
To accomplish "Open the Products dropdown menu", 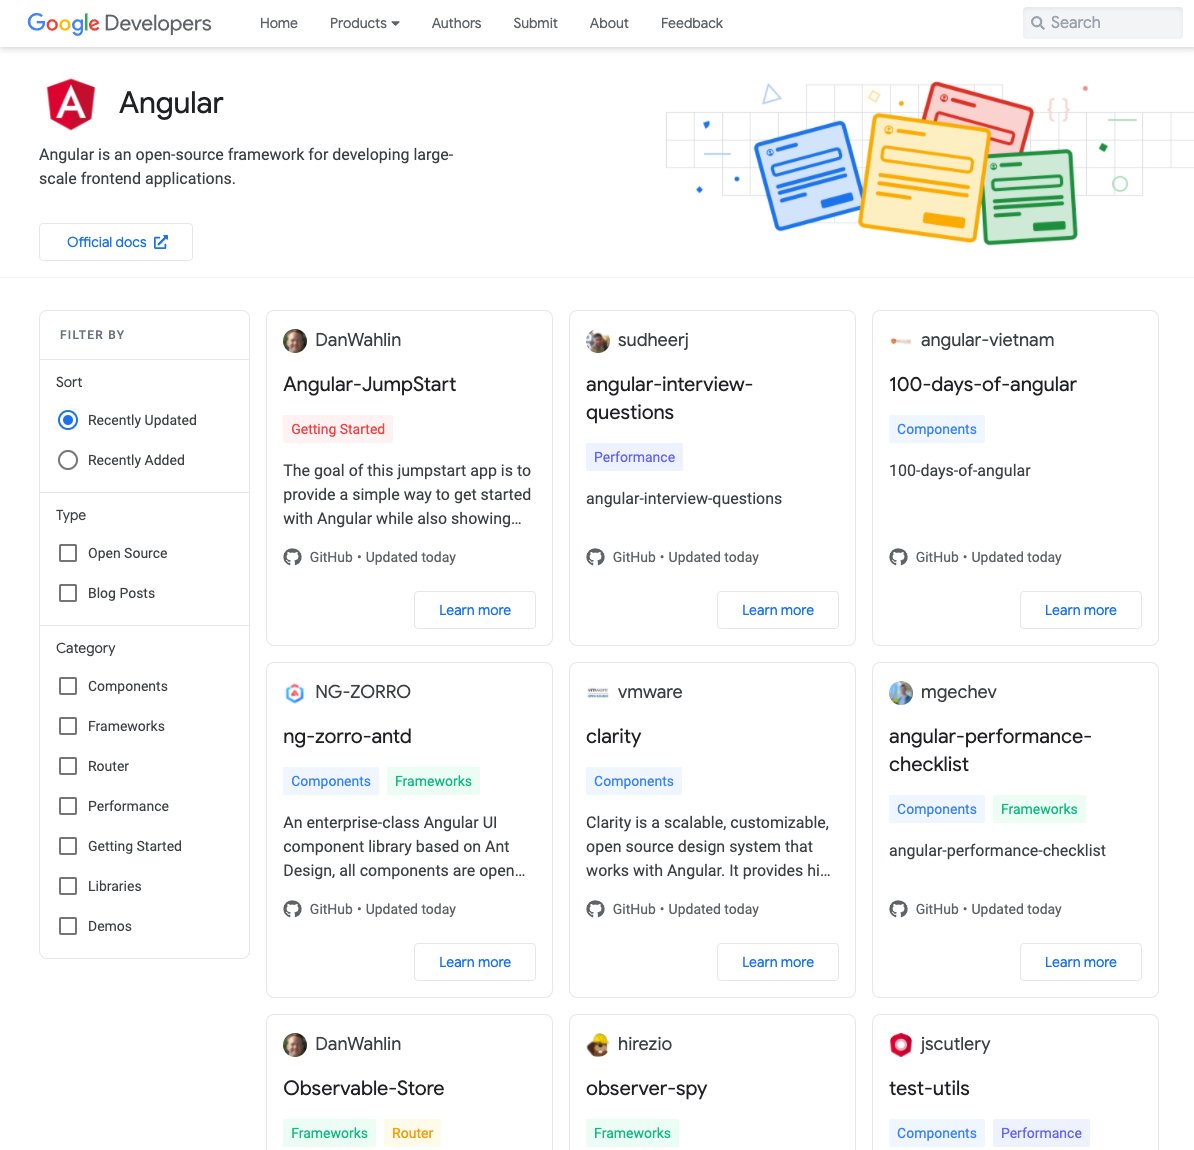I will click(363, 23).
